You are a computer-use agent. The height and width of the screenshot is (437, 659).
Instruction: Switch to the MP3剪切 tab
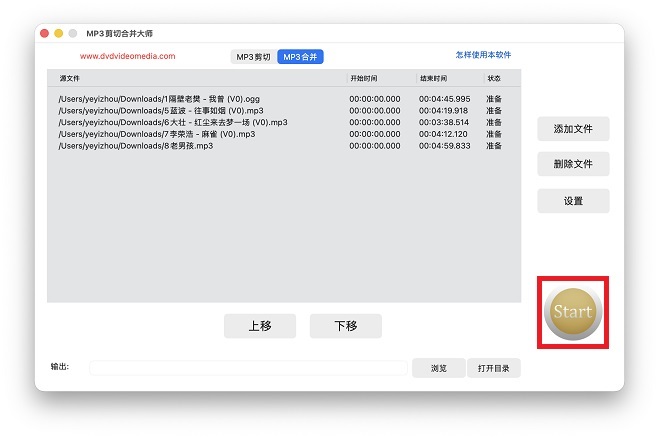click(x=253, y=57)
